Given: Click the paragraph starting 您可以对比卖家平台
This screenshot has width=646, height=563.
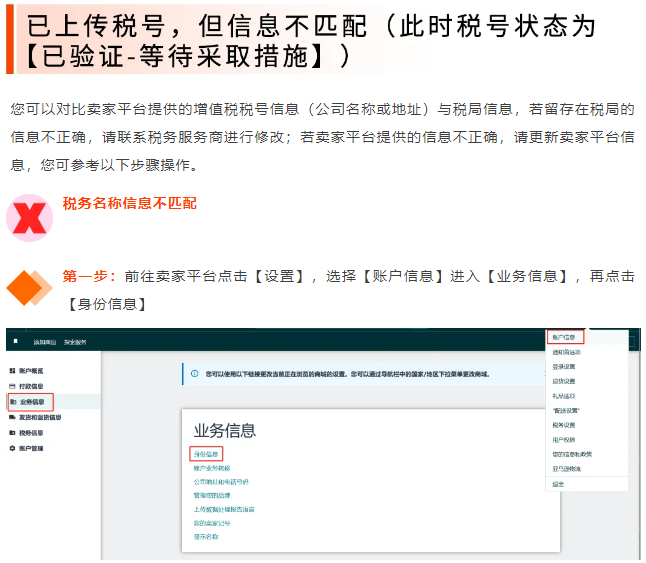Looking at the screenshot, I should [323, 137].
